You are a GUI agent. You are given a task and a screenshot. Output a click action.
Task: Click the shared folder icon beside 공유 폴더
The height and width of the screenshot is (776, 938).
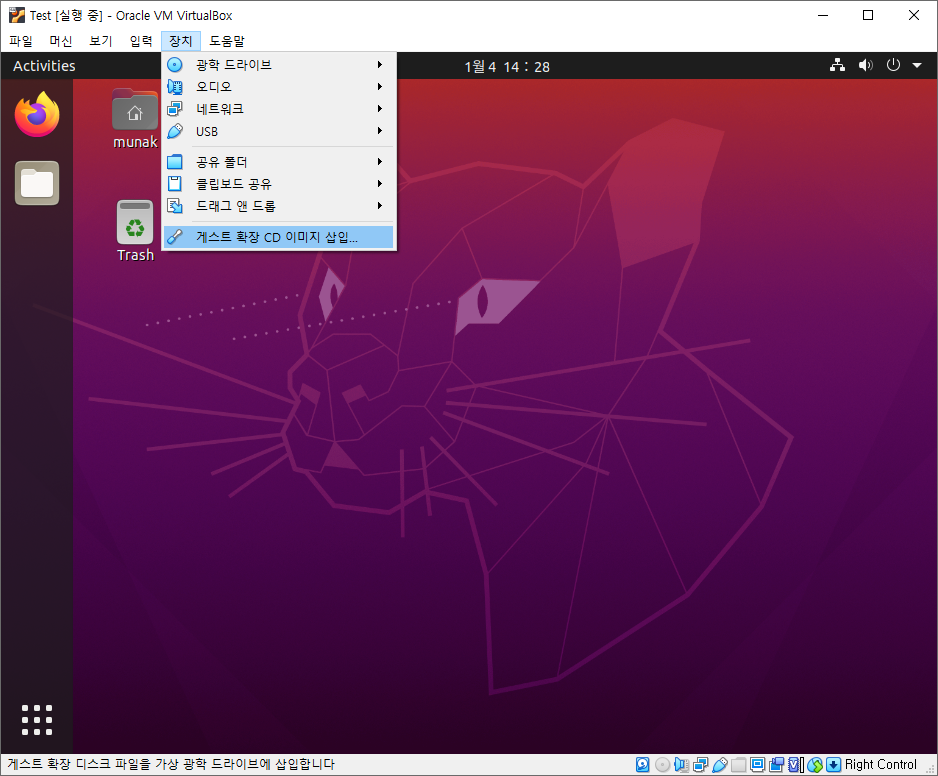[x=175, y=162]
